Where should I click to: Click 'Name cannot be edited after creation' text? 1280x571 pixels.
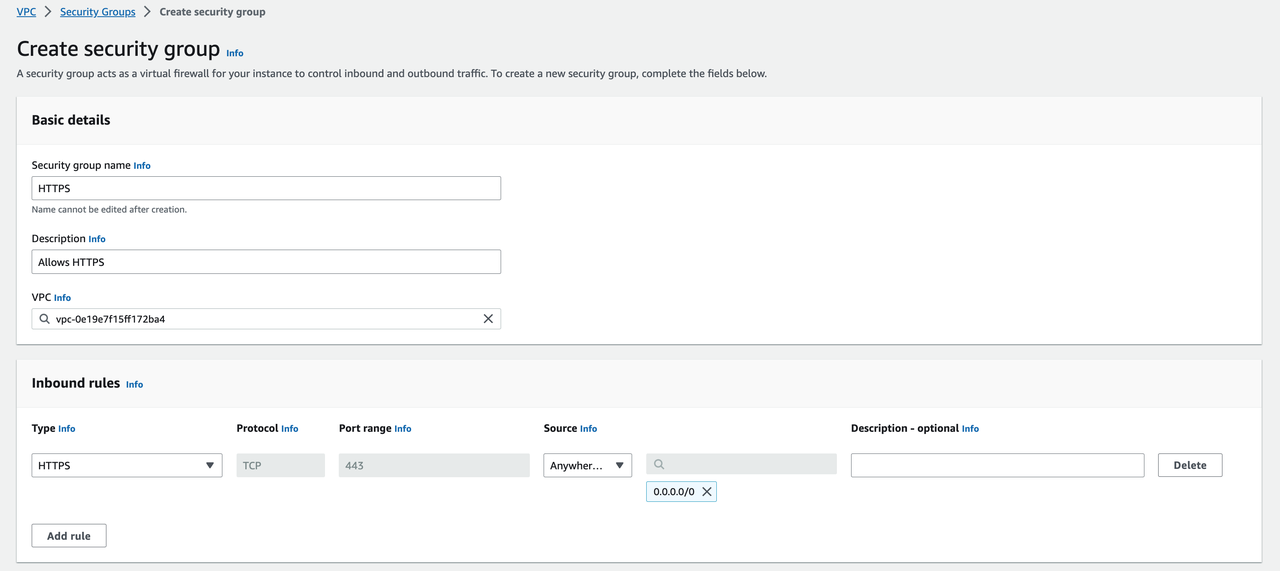click(109, 210)
